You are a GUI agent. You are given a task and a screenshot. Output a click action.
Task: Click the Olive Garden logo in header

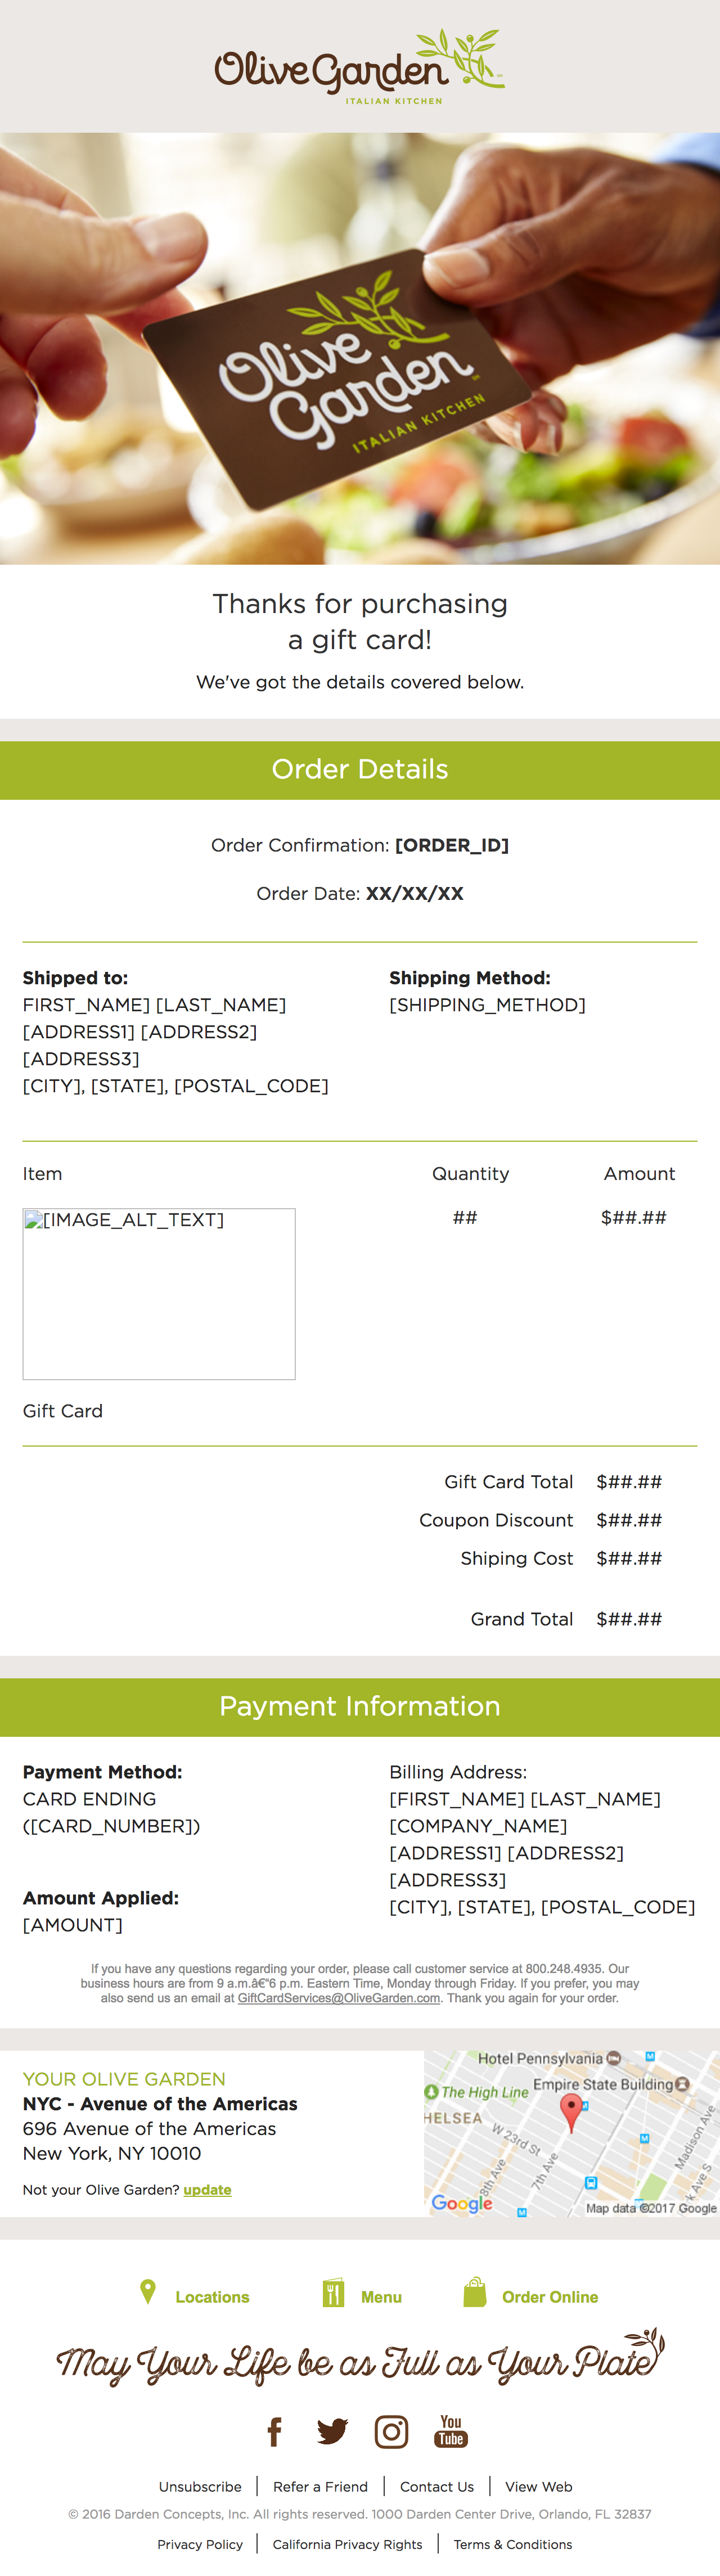(359, 67)
